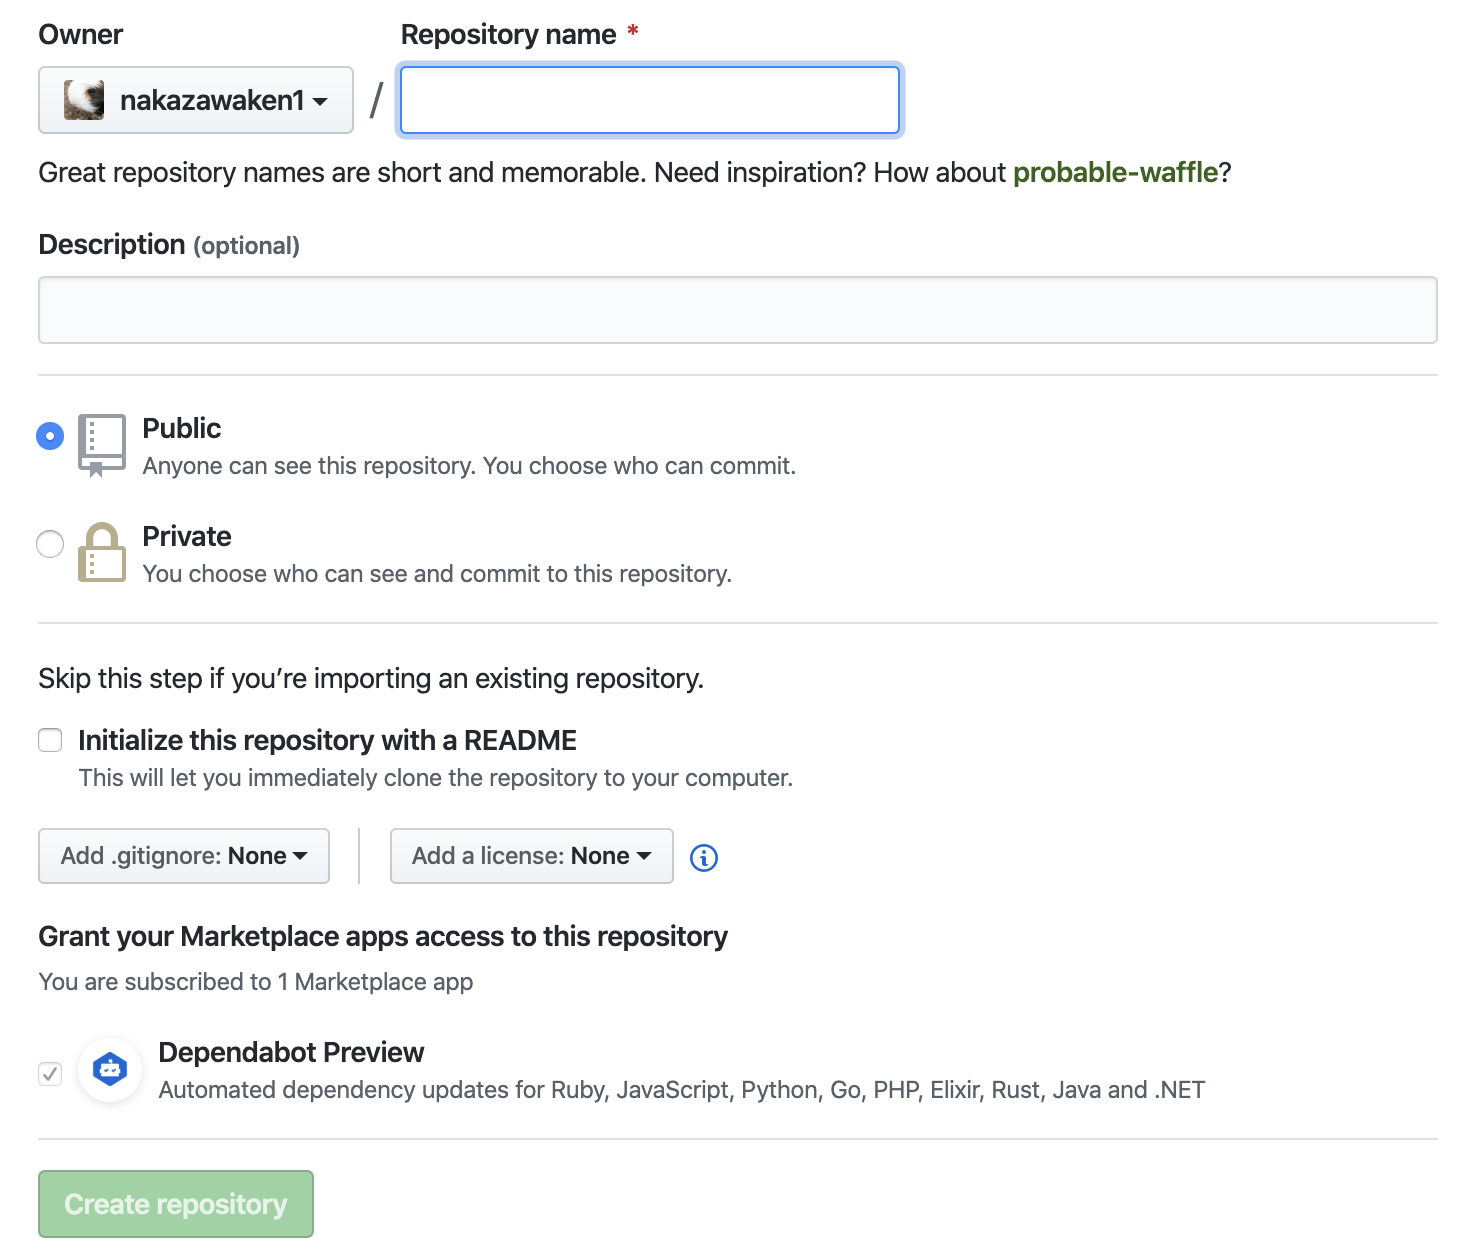Click the license info circle icon
This screenshot has width=1458, height=1252.
point(703,857)
